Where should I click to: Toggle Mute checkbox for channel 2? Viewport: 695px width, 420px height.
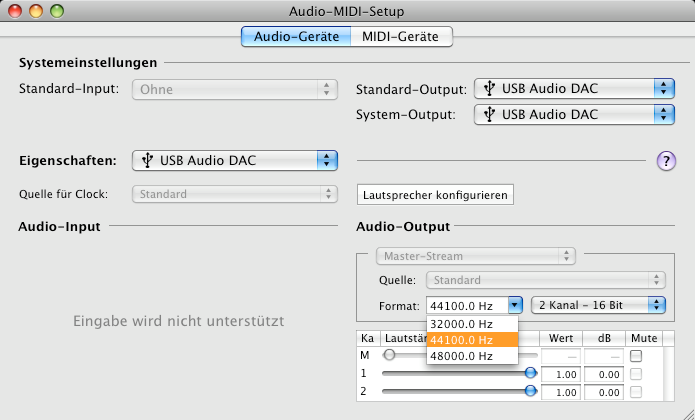[636, 392]
